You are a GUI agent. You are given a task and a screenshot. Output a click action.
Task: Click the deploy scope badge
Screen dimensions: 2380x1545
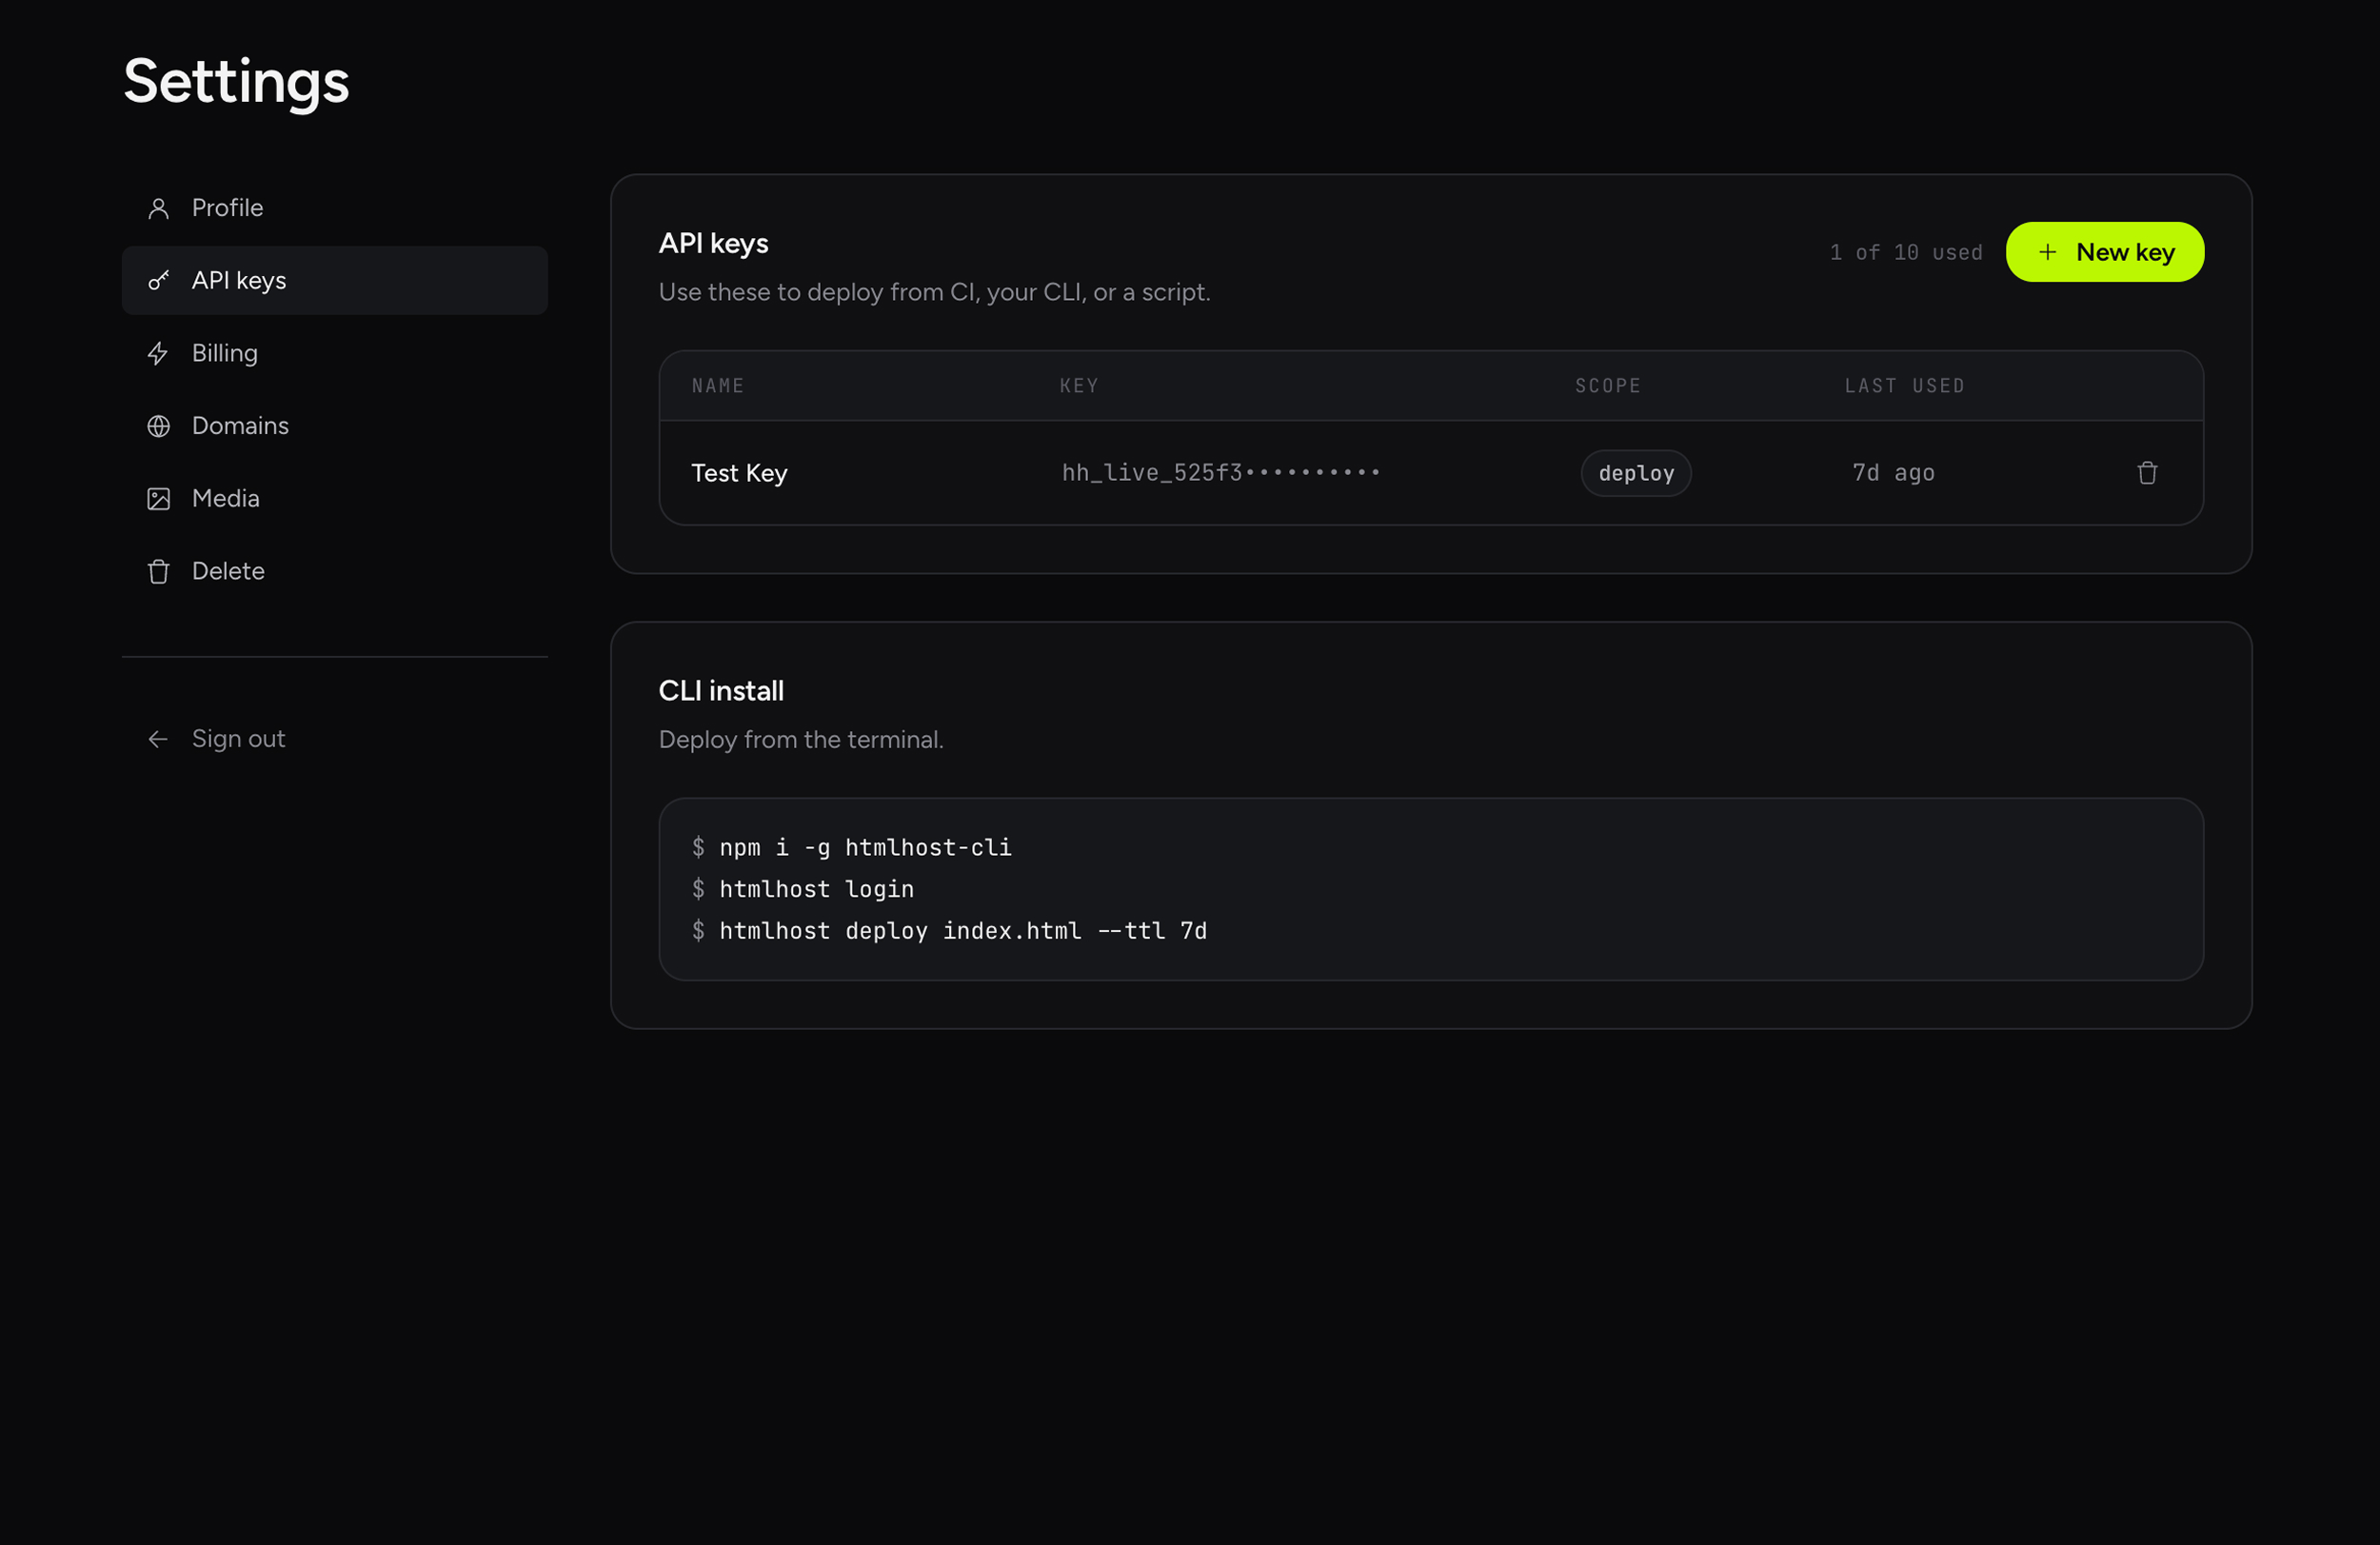(1635, 473)
